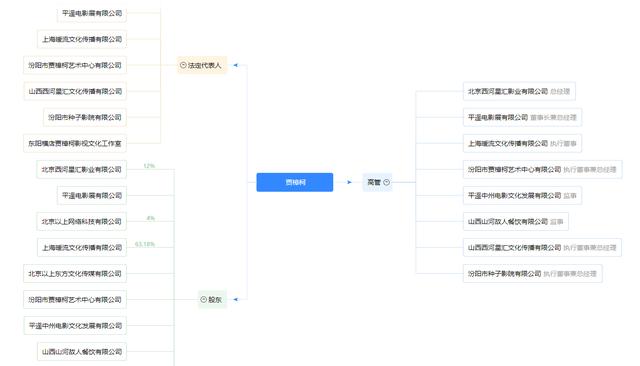Collapse the 高管 branch circle icon
Viewport: 640px width, 366px height.
coord(386,182)
